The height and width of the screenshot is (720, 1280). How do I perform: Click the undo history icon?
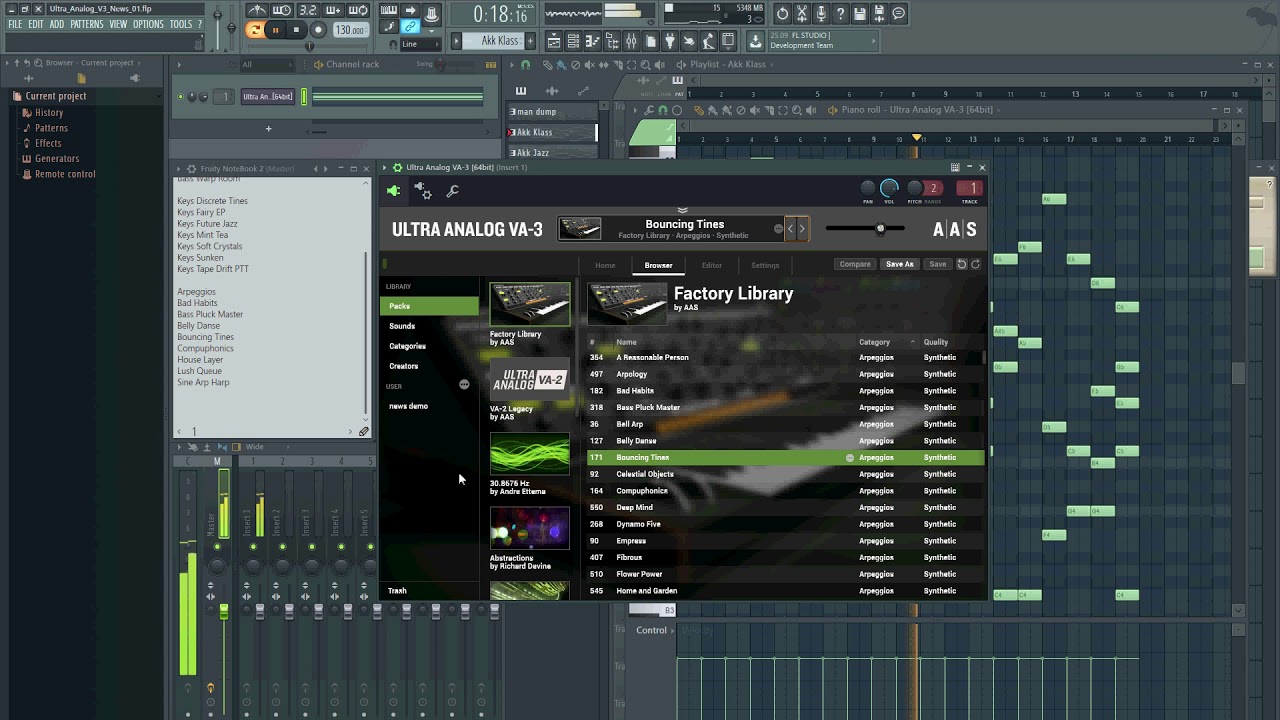tap(782, 14)
